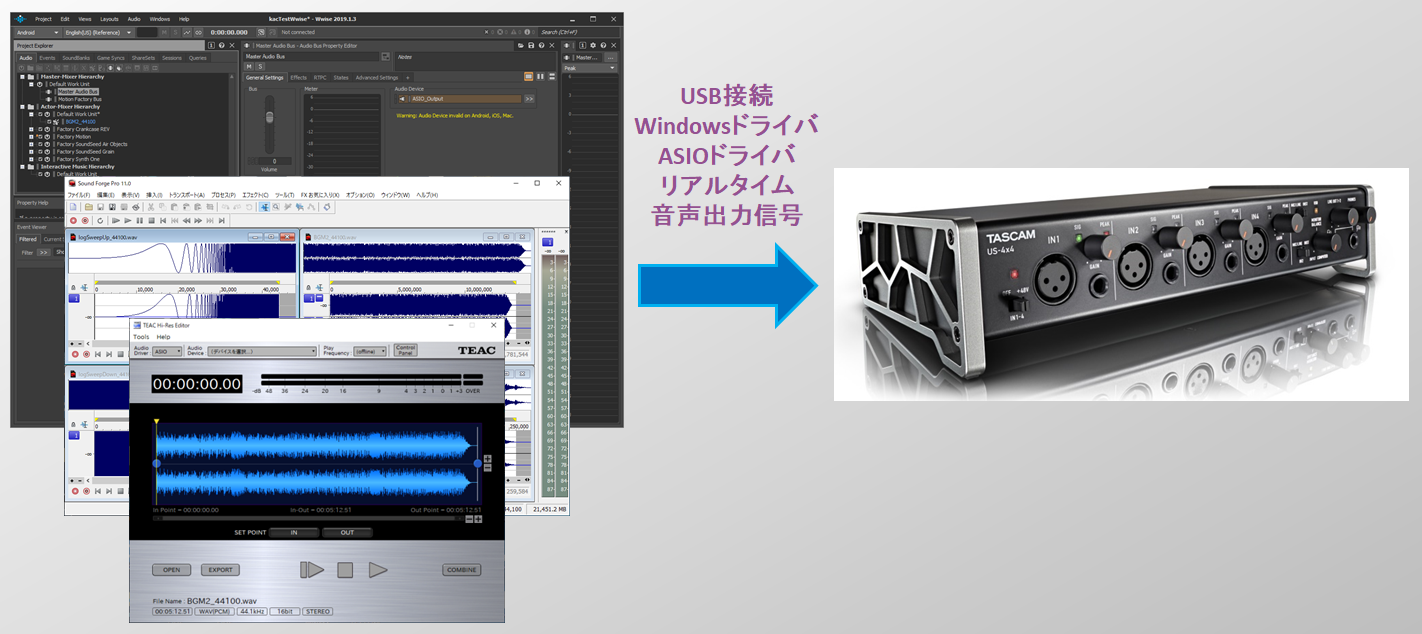Viewport: 1422px width, 634px height.
Task: Click Rewind in Sound Forge transport toolbar
Action: (186, 220)
